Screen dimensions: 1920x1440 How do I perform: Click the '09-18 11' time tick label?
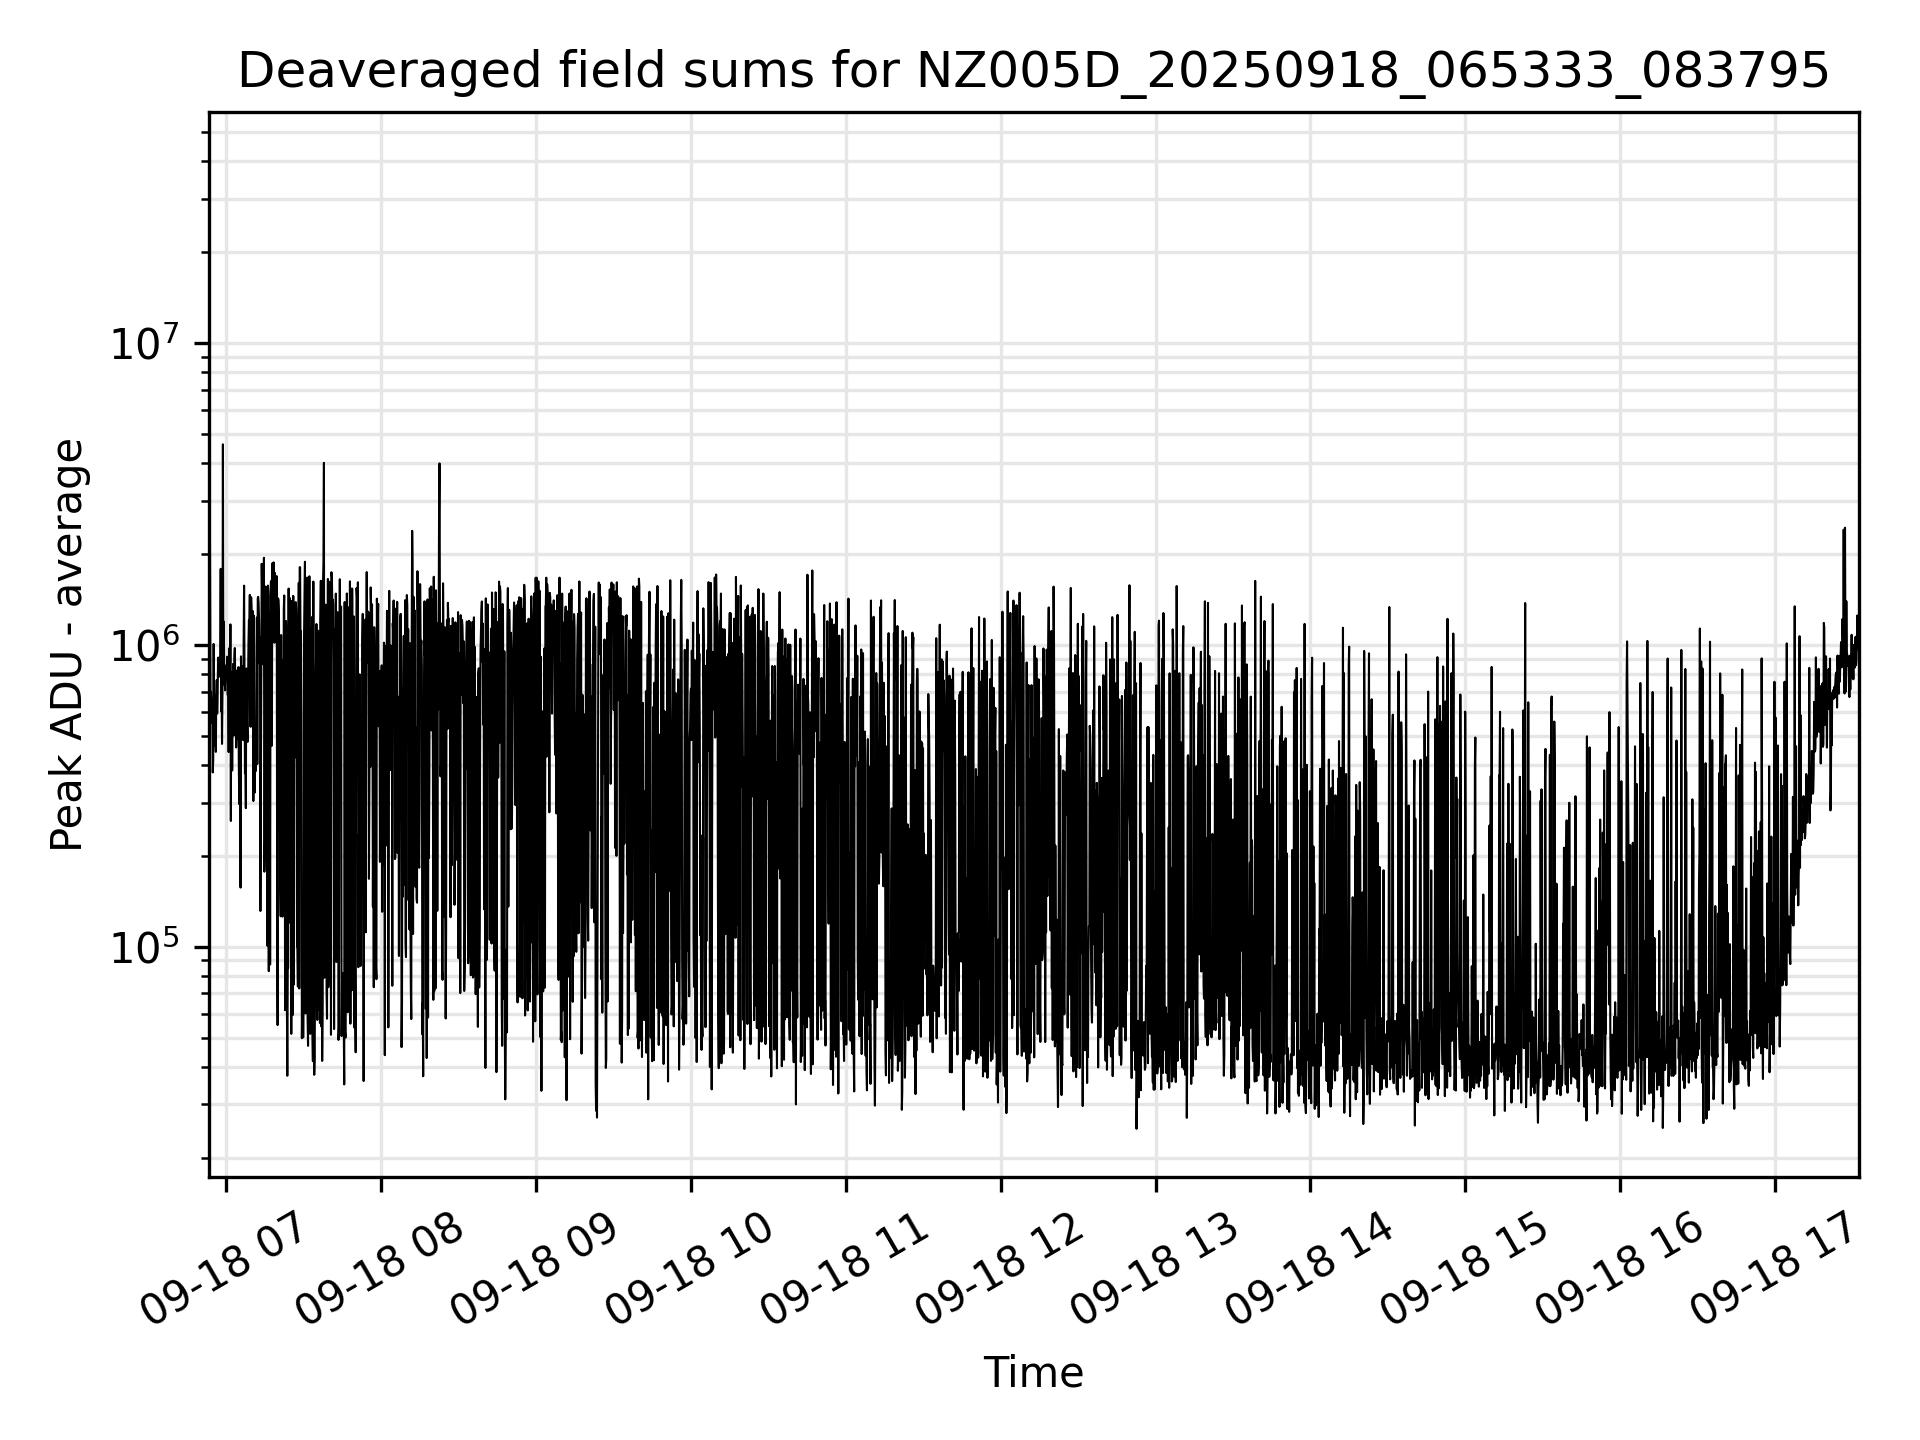[845, 1270]
